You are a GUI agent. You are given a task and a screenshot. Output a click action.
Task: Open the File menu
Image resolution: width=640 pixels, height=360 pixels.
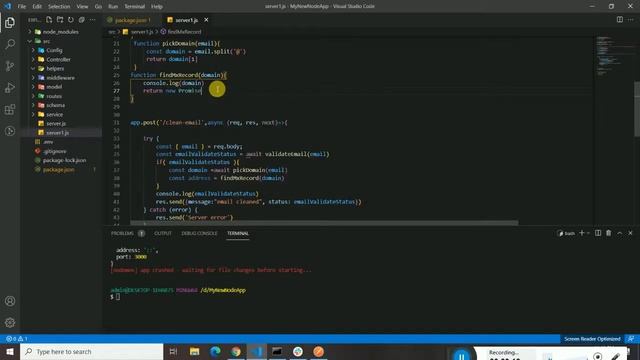click(x=22, y=7)
